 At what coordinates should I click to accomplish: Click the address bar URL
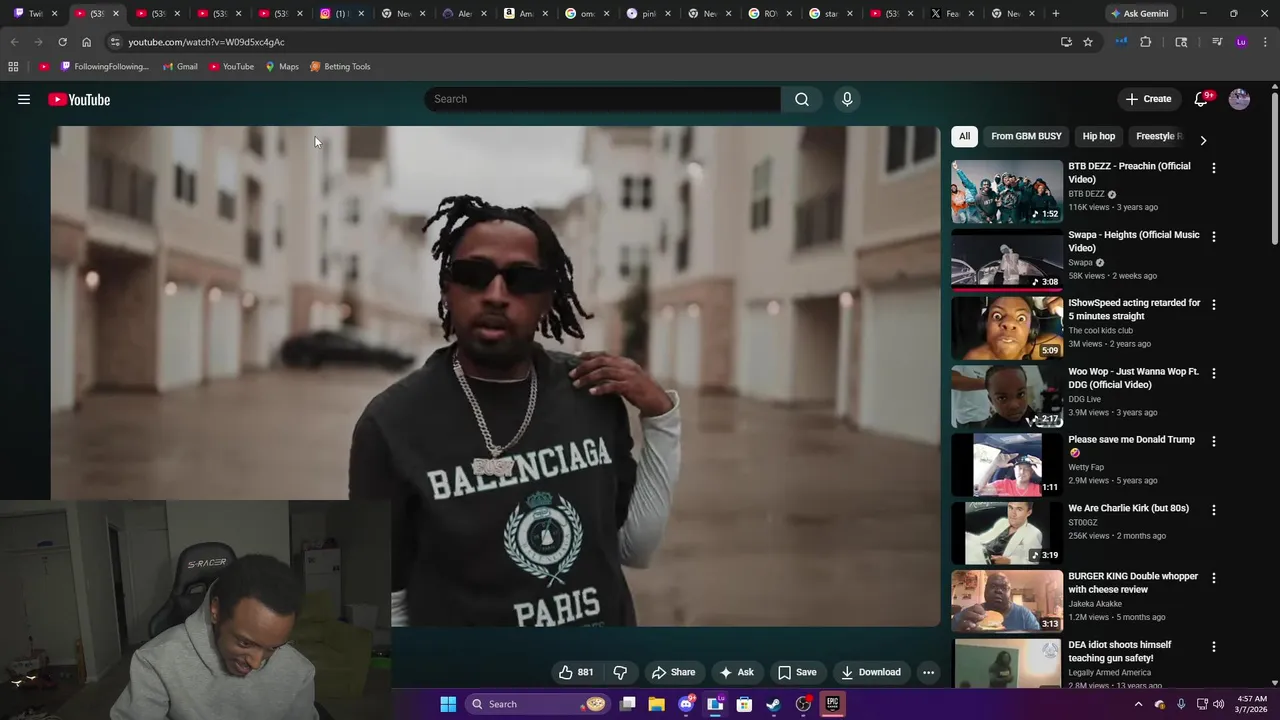coord(206,42)
